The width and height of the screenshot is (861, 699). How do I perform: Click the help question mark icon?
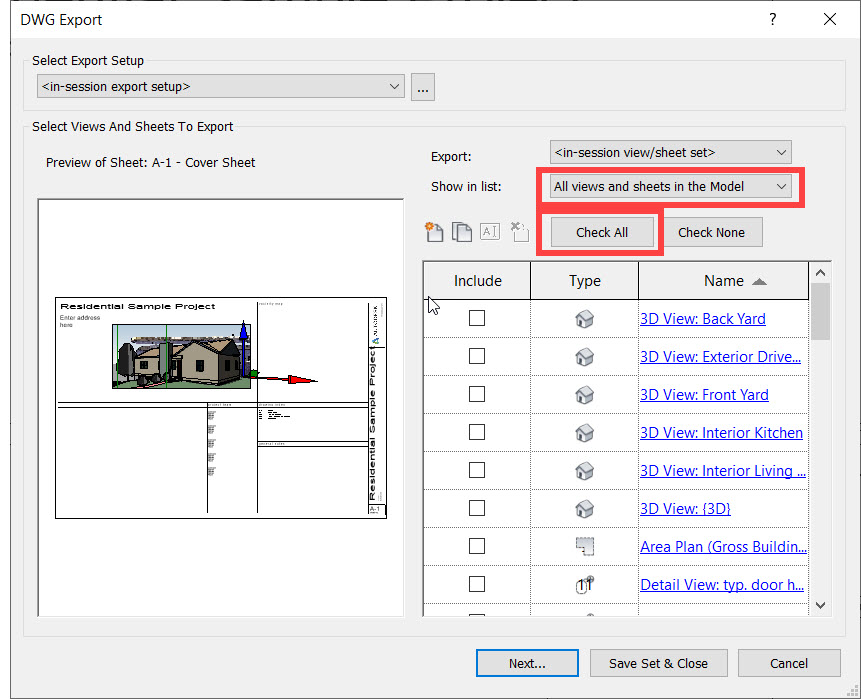773,19
